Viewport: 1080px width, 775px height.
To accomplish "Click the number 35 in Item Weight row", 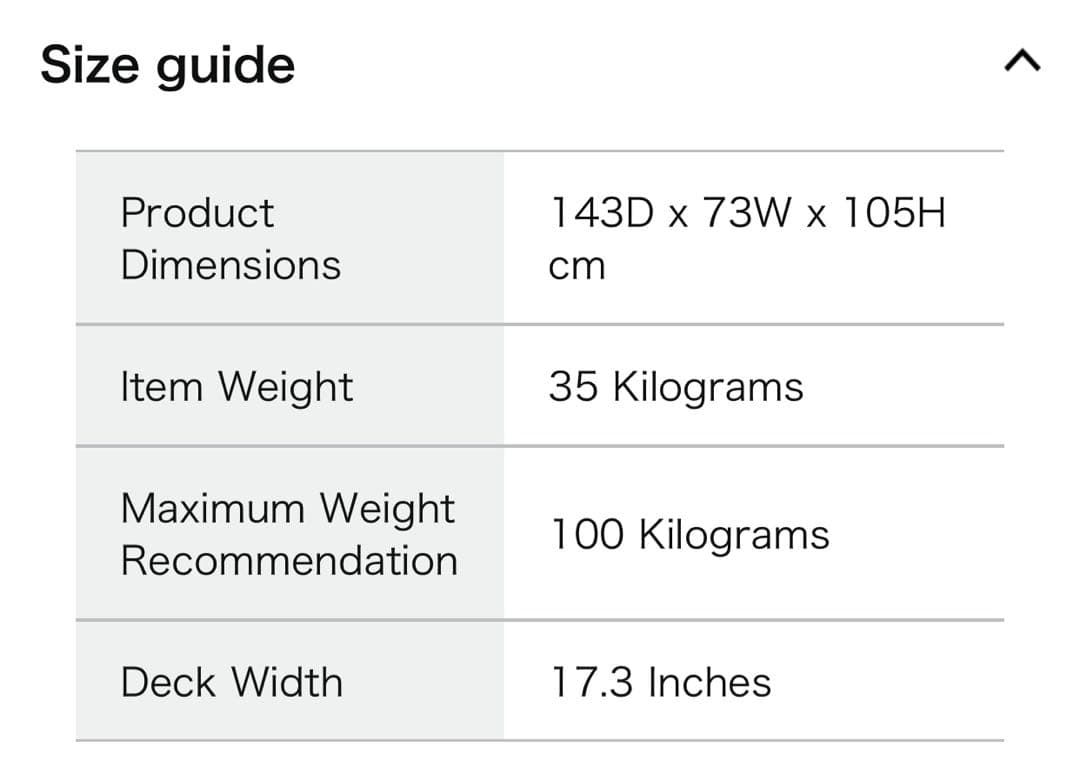I will 574,387.
